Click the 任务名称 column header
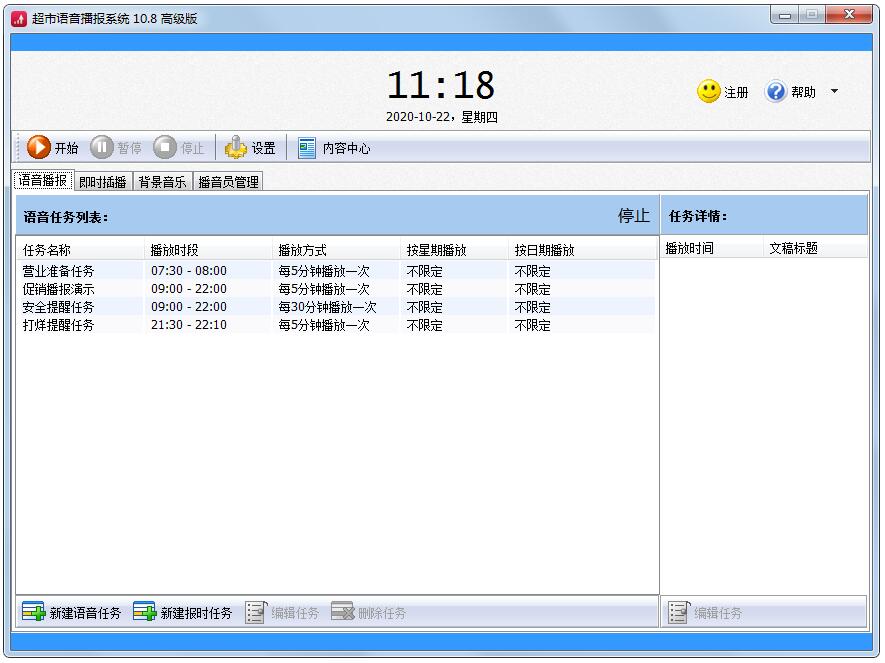Viewport: 885px width, 663px height. (x=81, y=249)
